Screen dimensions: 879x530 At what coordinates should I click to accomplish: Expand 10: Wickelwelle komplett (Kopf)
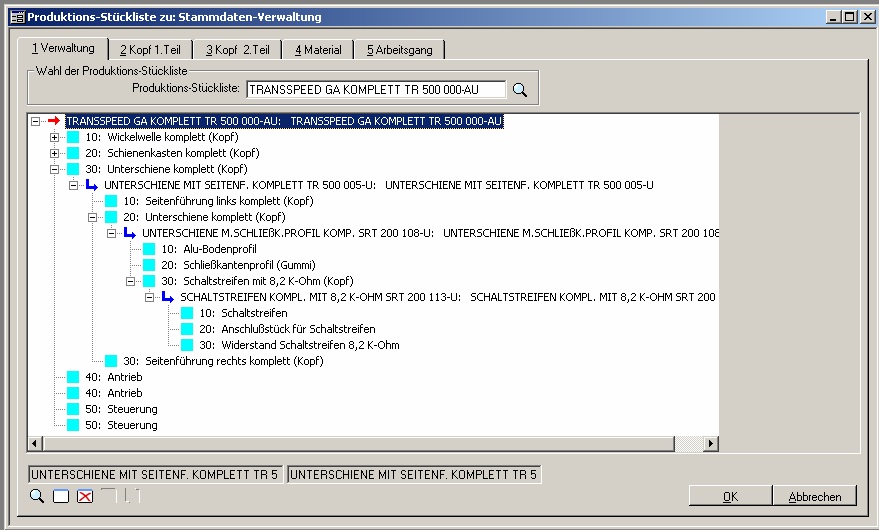point(54,137)
